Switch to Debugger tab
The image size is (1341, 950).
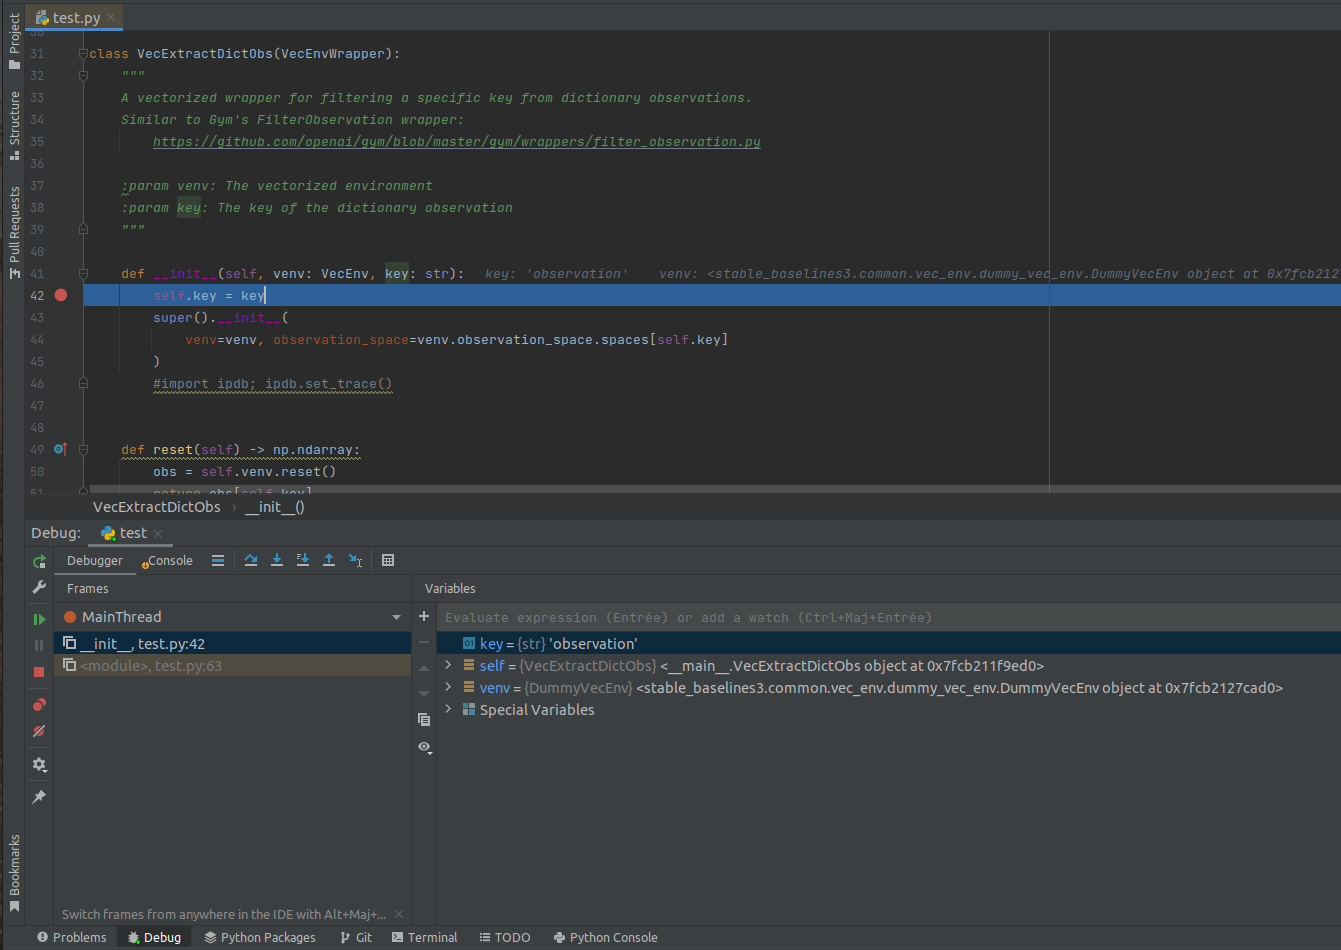point(94,561)
